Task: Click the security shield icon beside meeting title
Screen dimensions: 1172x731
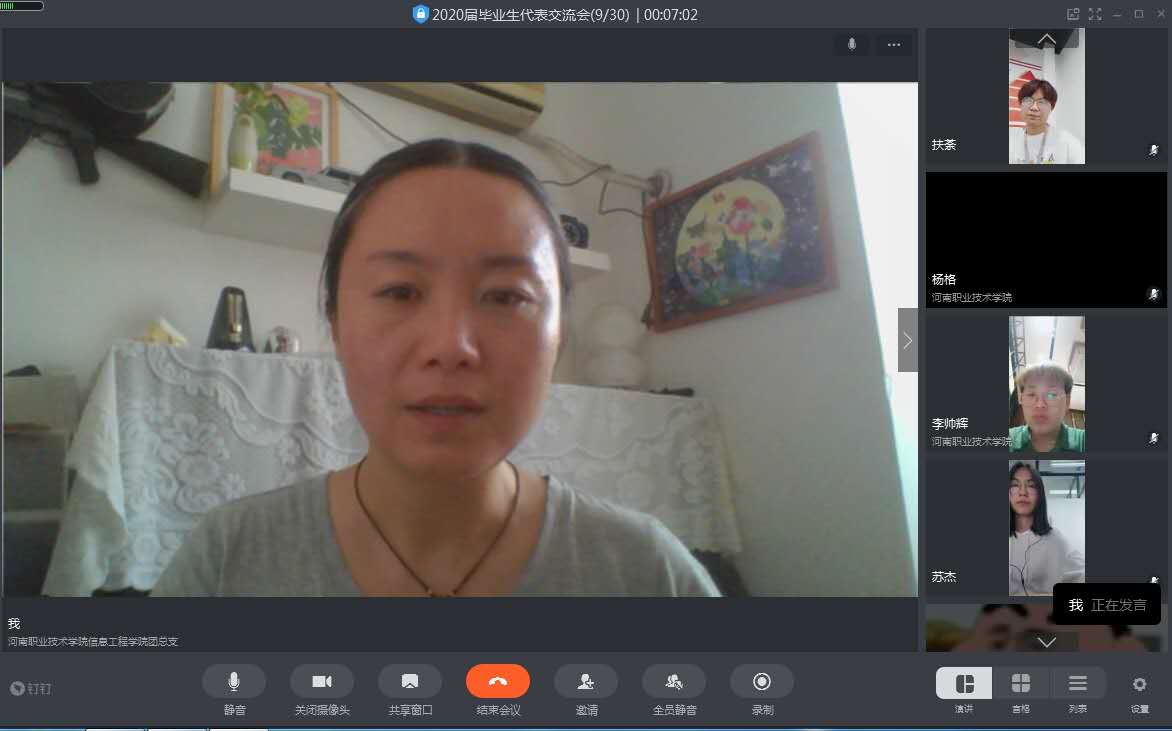Action: (420, 14)
